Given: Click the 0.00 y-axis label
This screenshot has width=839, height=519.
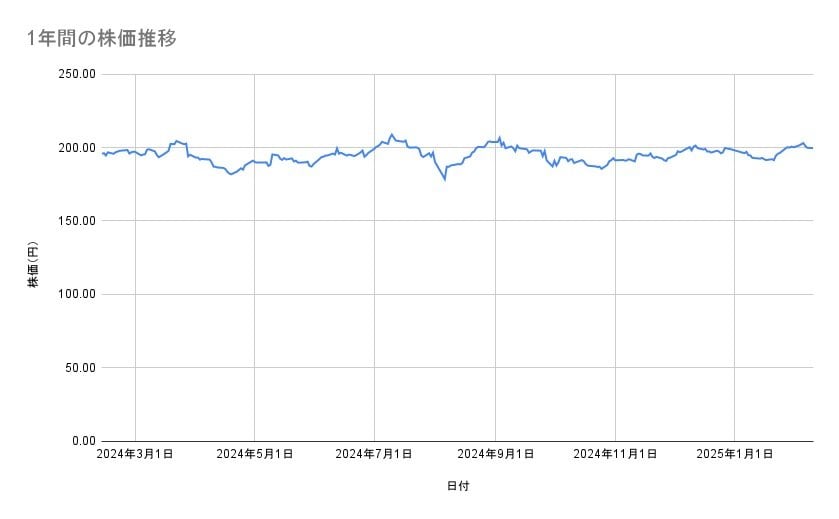Looking at the screenshot, I should (81, 441).
